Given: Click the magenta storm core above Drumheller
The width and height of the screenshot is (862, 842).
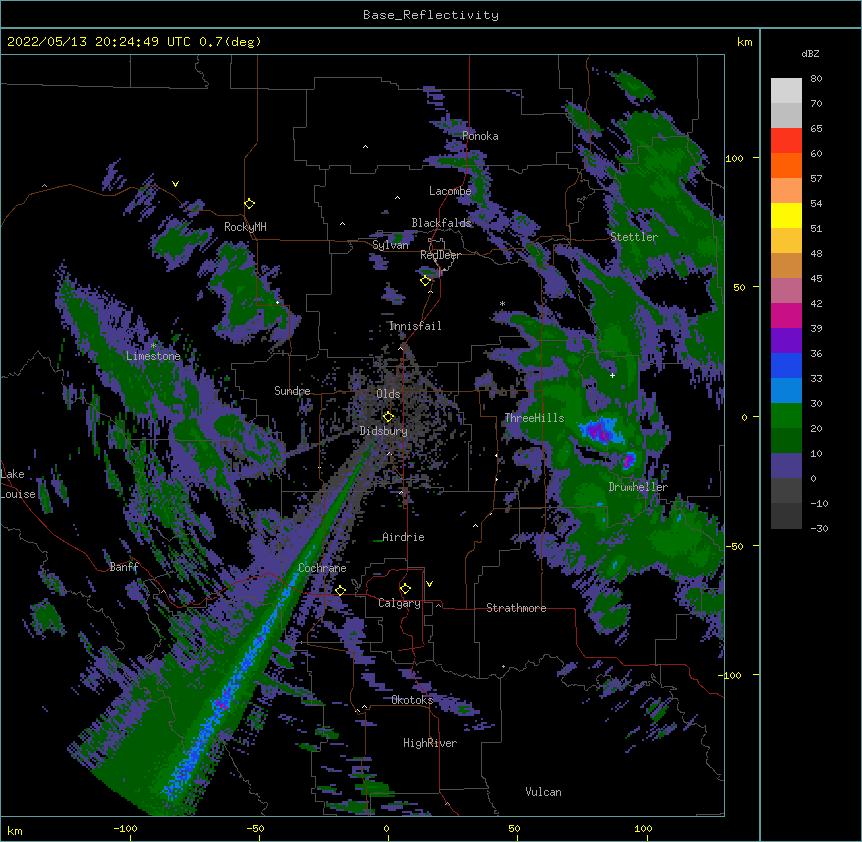Looking at the screenshot, I should coord(628,460).
